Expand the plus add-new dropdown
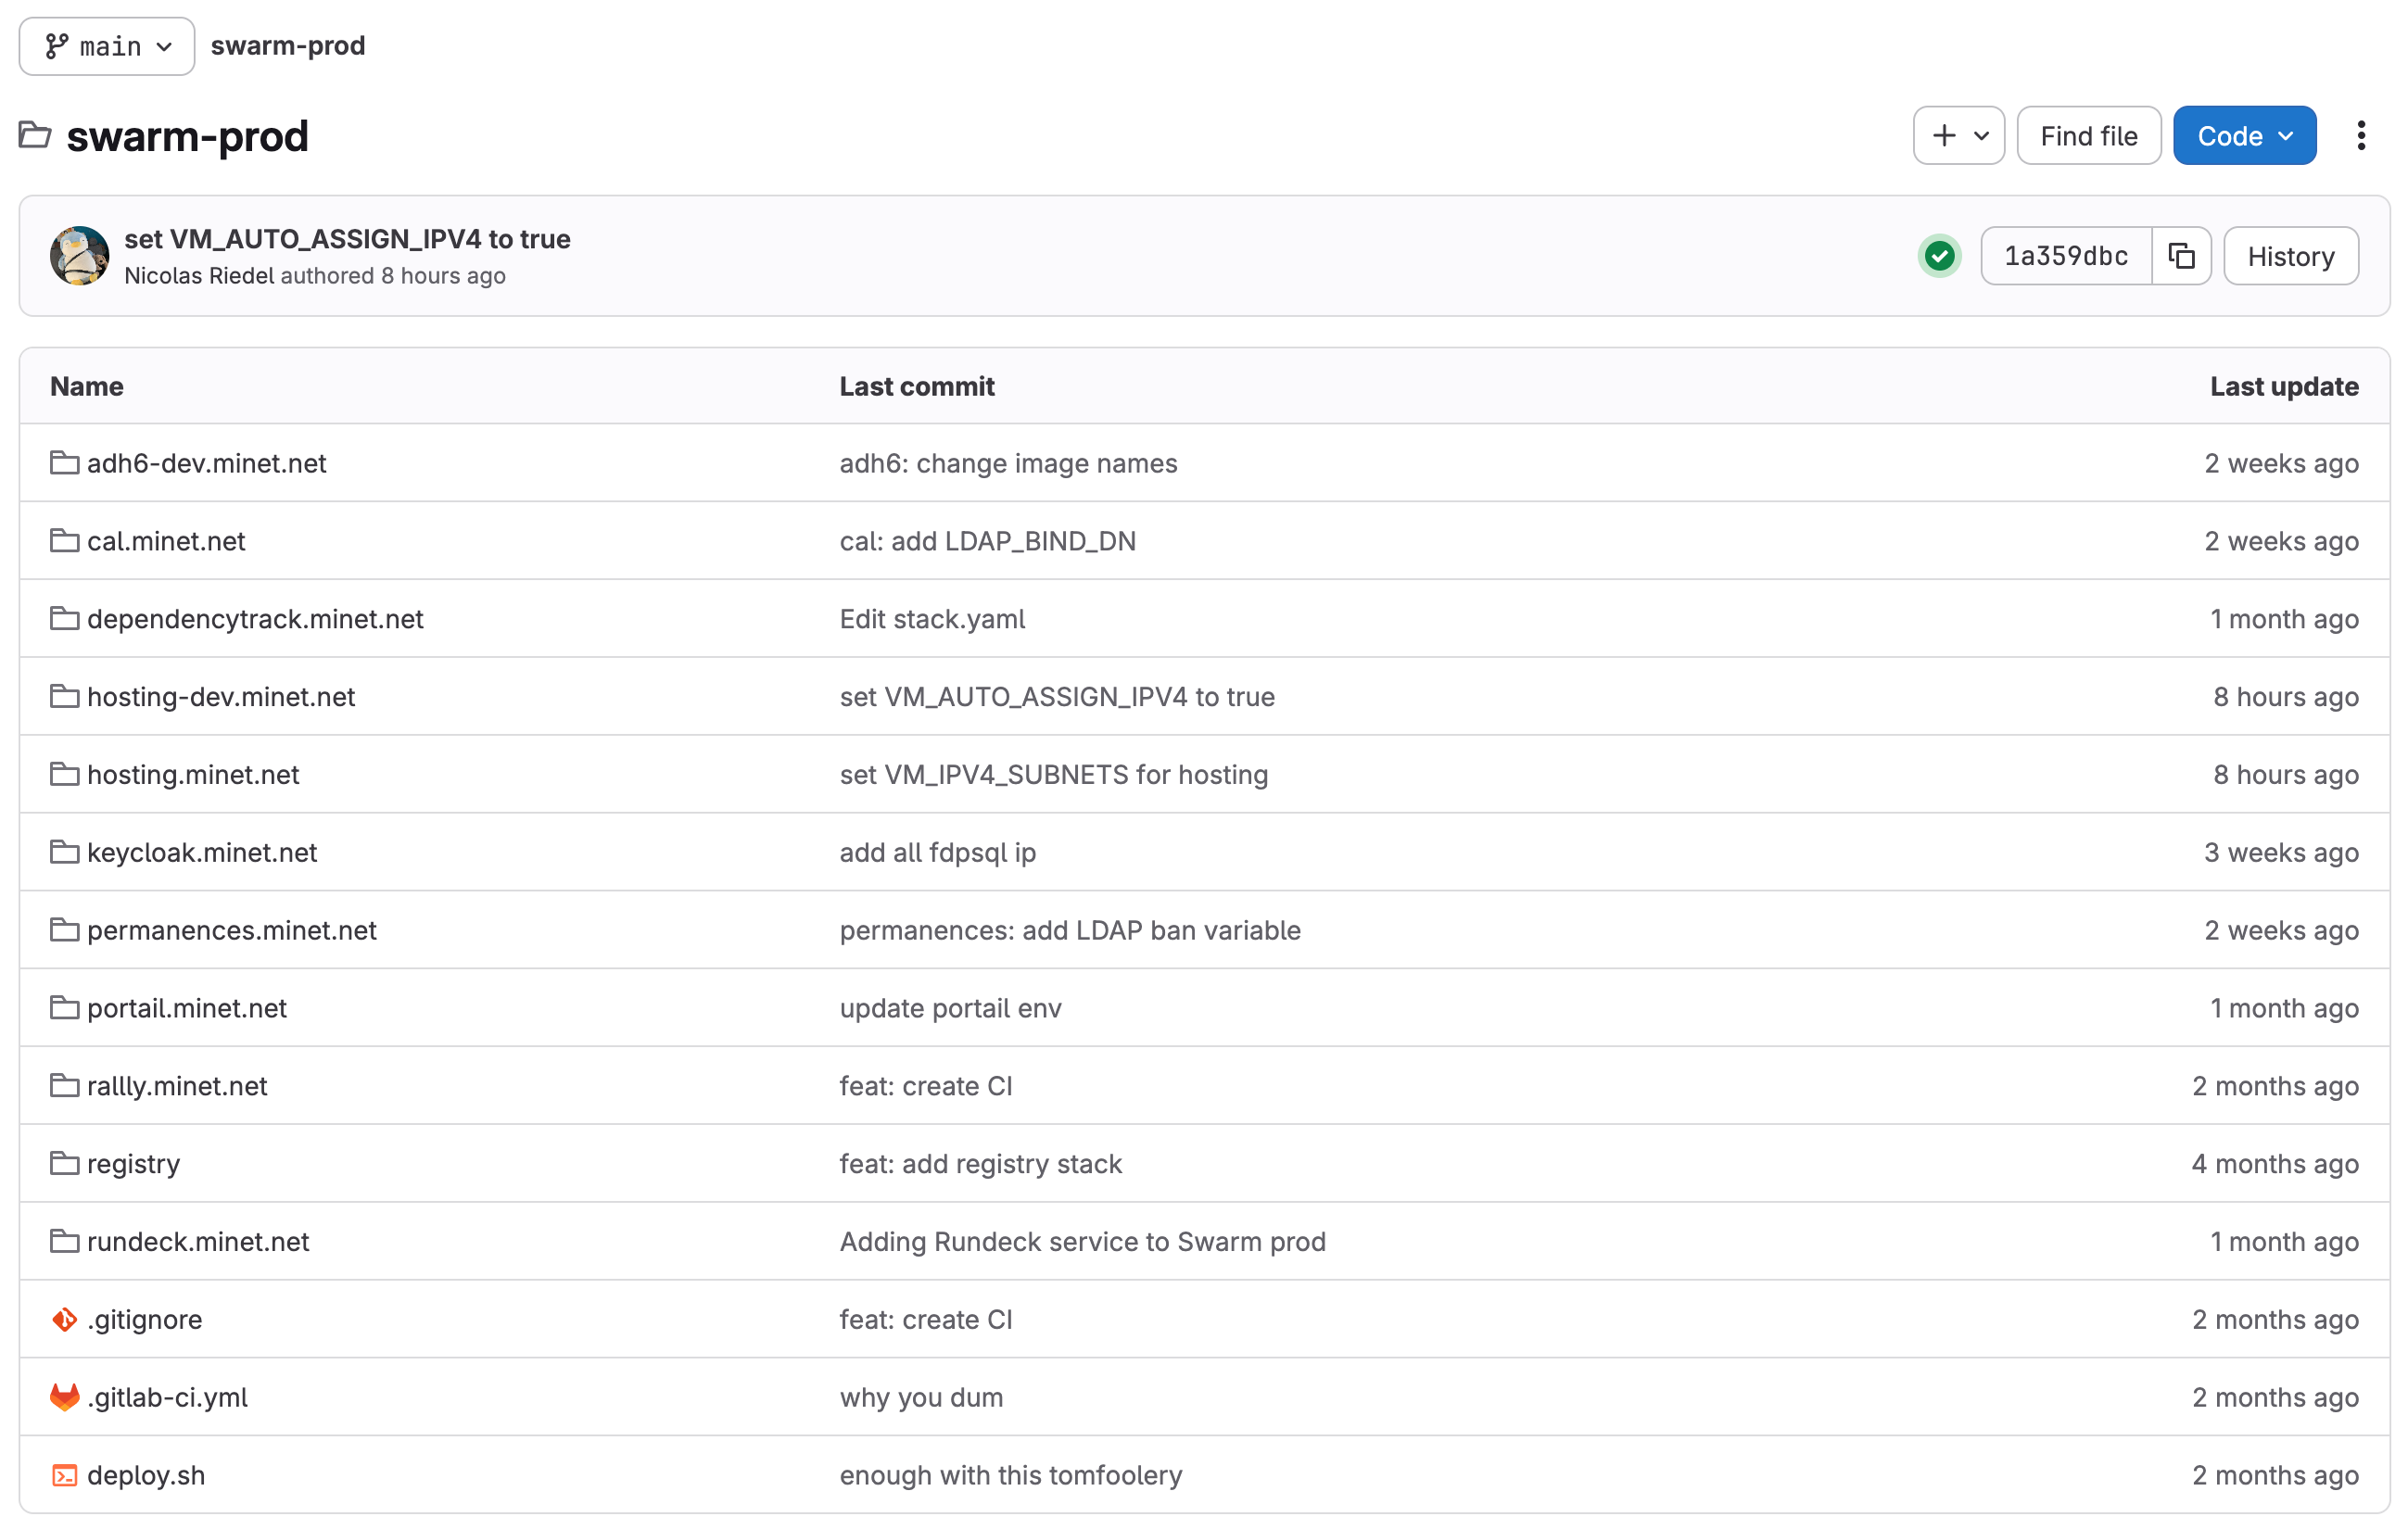Image resolution: width=2408 pixels, height=1529 pixels. [x=1958, y=135]
